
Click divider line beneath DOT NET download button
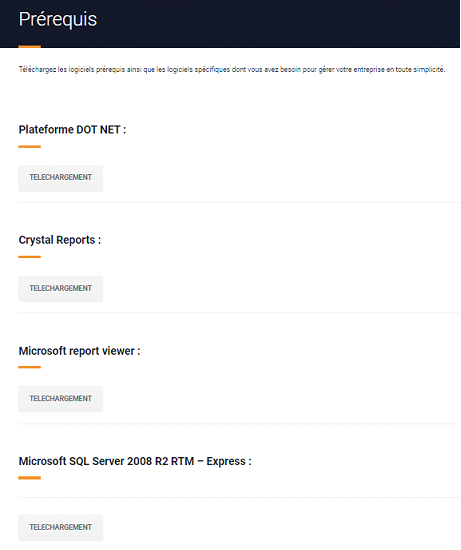[x=239, y=202]
